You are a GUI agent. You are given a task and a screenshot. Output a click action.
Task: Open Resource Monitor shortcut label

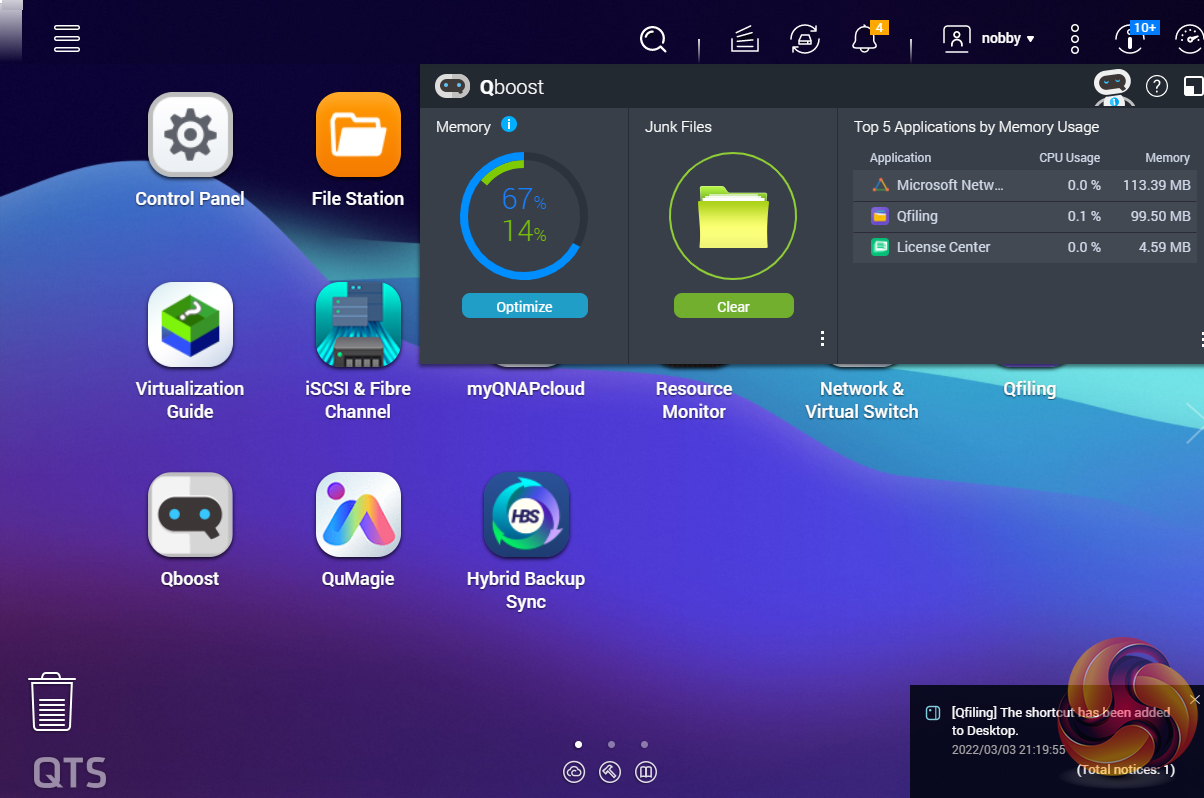tap(694, 400)
